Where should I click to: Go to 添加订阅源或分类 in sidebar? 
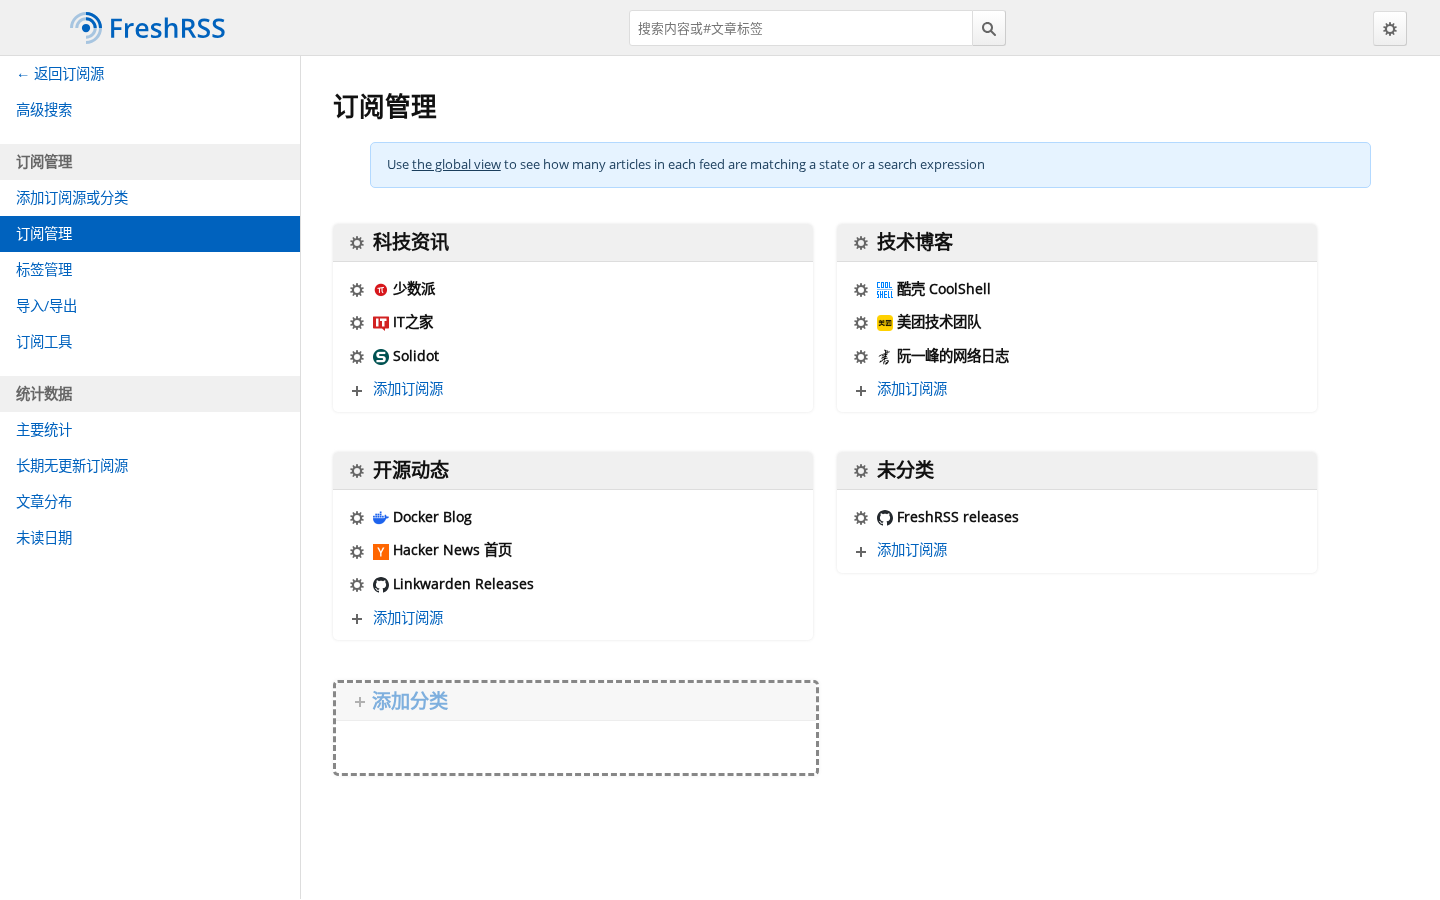tap(150, 198)
